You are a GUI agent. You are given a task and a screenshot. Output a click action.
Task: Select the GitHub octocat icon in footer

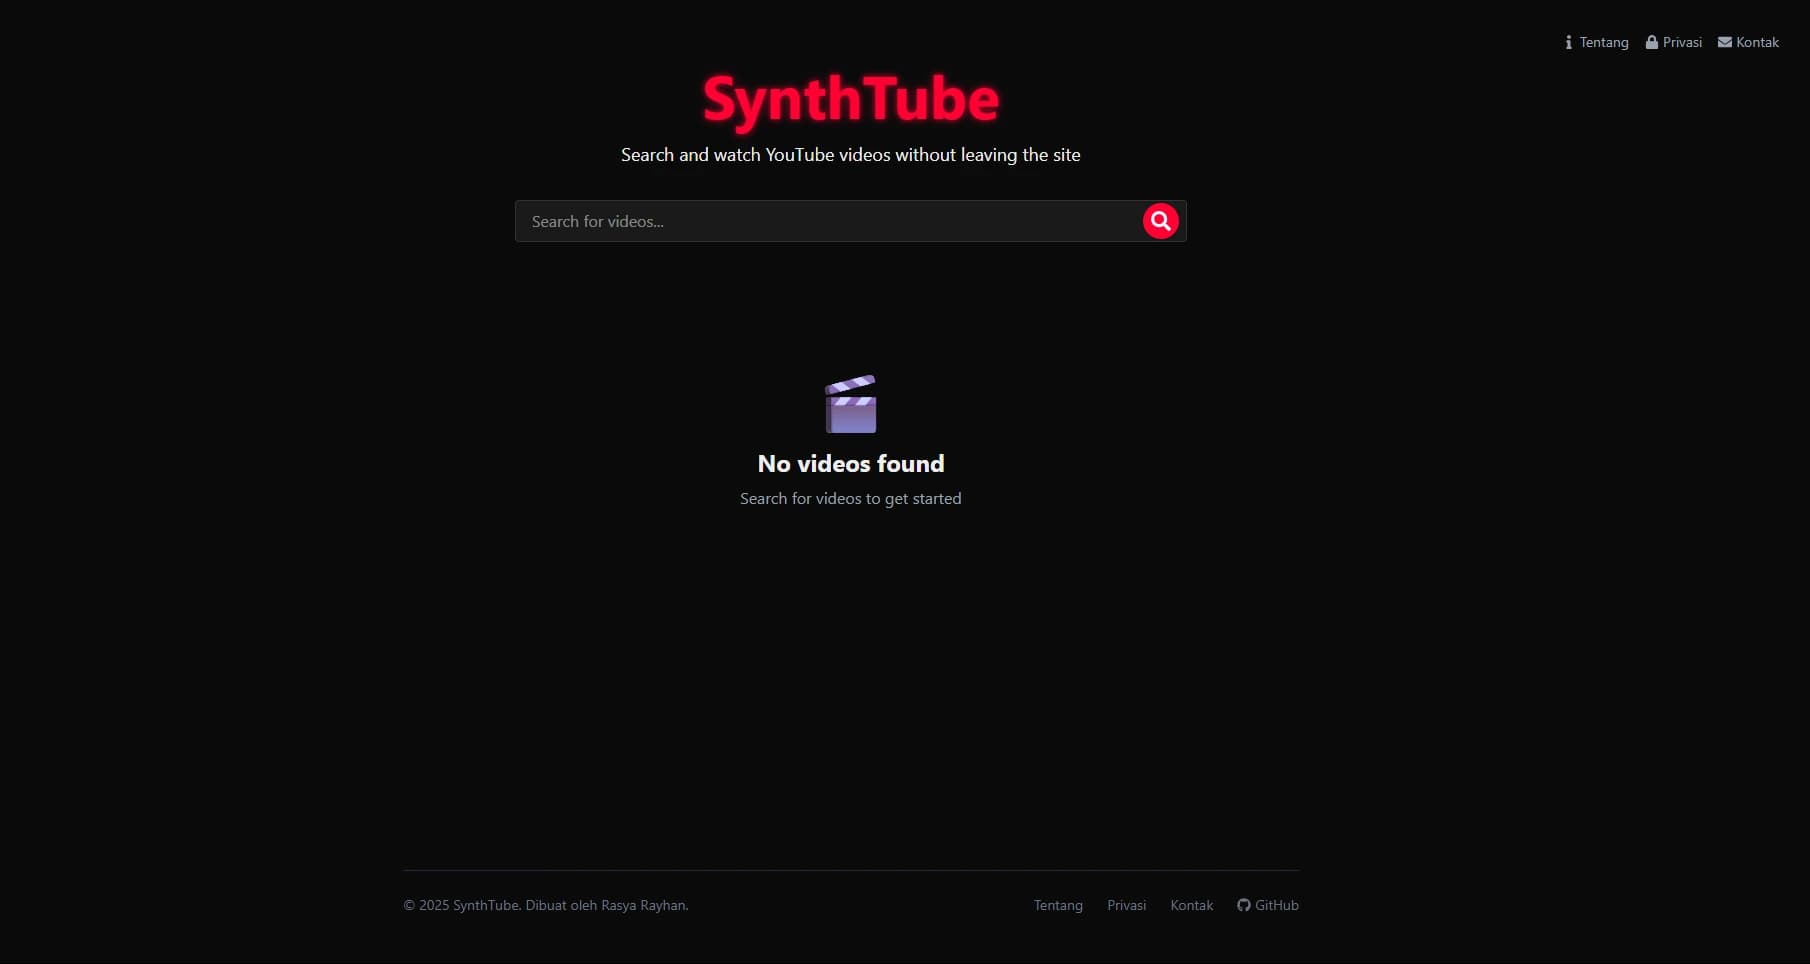[1242, 905]
